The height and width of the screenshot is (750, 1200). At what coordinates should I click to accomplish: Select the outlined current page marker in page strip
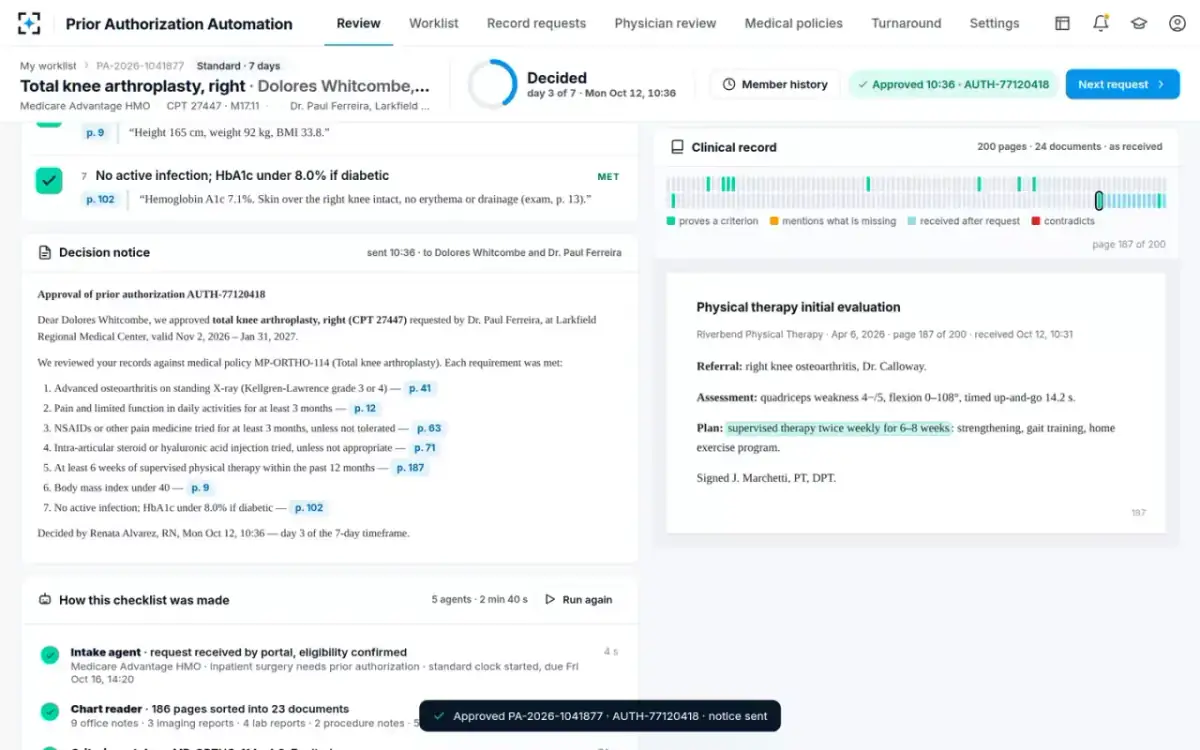tap(1099, 201)
